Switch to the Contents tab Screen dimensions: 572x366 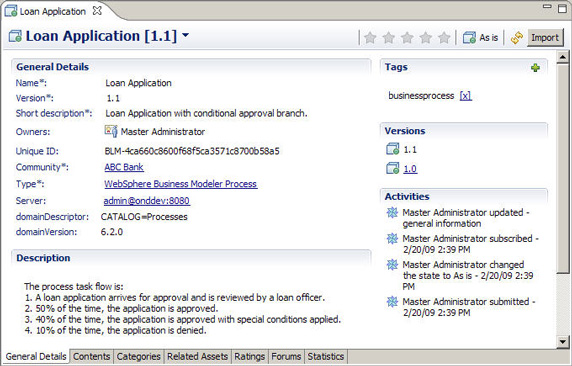[x=92, y=357]
